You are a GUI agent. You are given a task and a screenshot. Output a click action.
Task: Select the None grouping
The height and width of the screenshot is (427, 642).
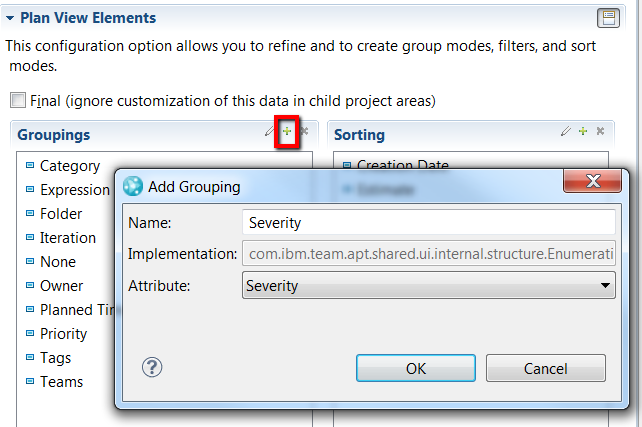(51, 262)
